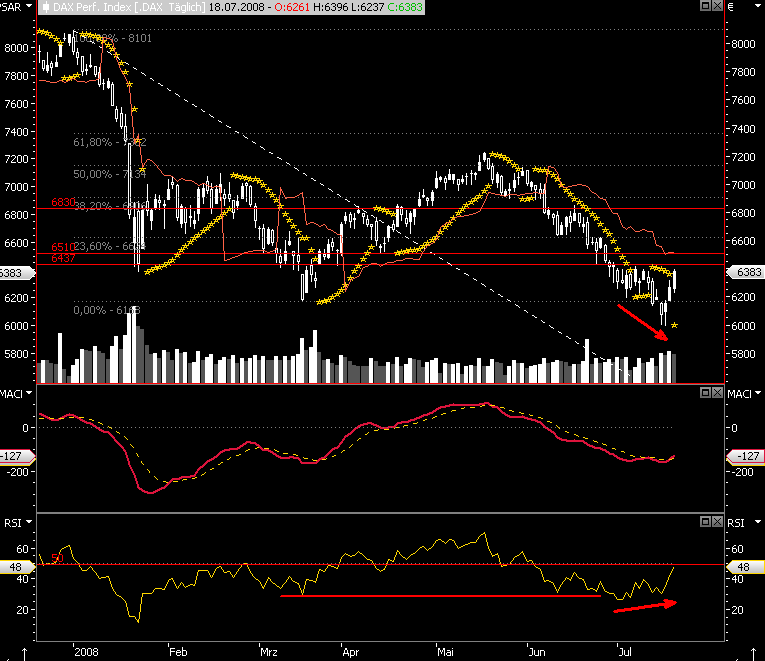Screen dimensions: 765x661
Task: Click the H:6396 high value in header
Action: pos(330,7)
